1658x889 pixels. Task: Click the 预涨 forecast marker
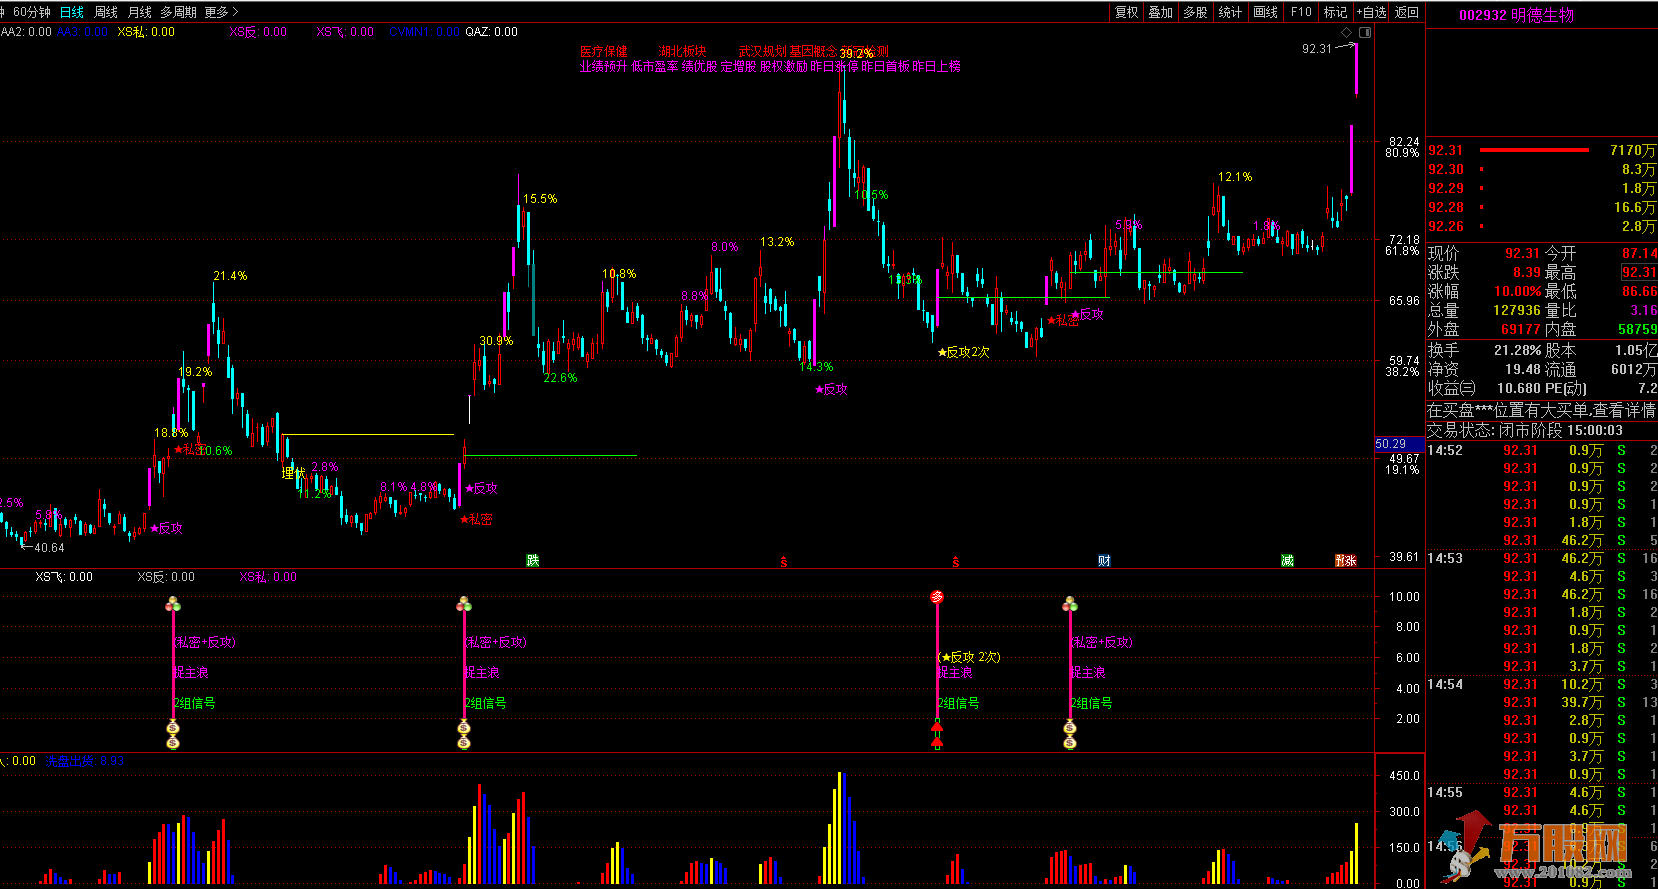tap(1346, 561)
